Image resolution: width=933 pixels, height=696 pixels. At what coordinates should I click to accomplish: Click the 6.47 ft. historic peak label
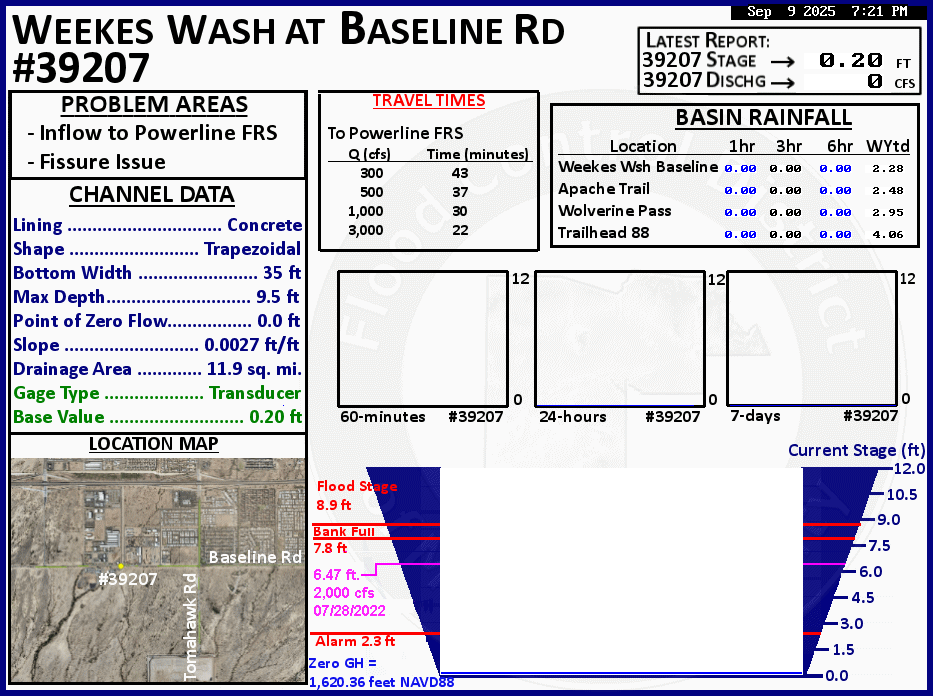pyautogui.click(x=336, y=575)
